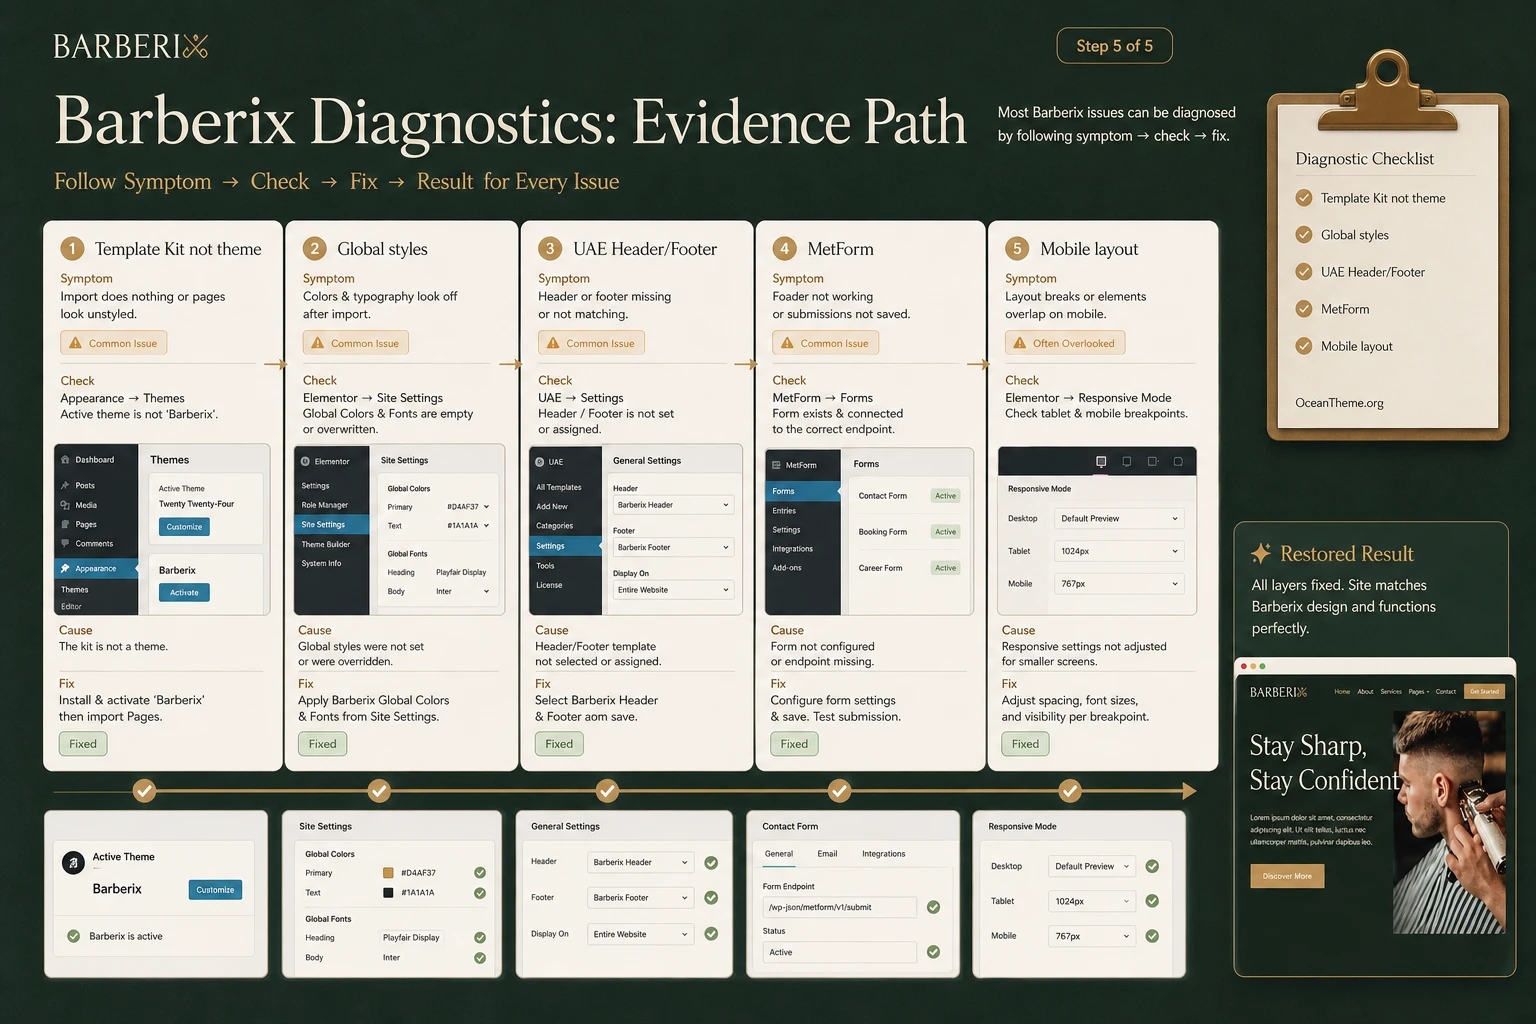Screen dimensions: 1536x1024
Task: Click the green check beside Barberix is active
Action: pyautogui.click(x=73, y=936)
